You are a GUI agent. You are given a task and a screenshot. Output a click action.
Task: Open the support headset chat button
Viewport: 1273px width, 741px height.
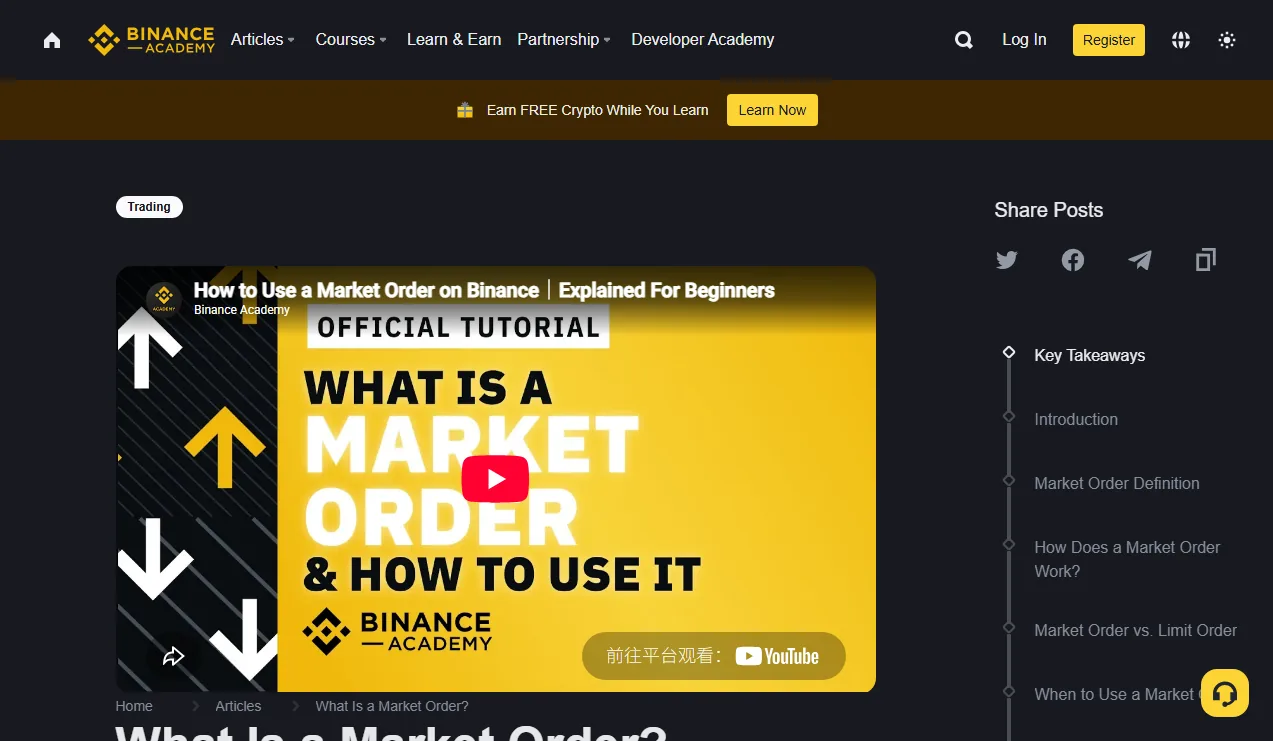[x=1225, y=693]
